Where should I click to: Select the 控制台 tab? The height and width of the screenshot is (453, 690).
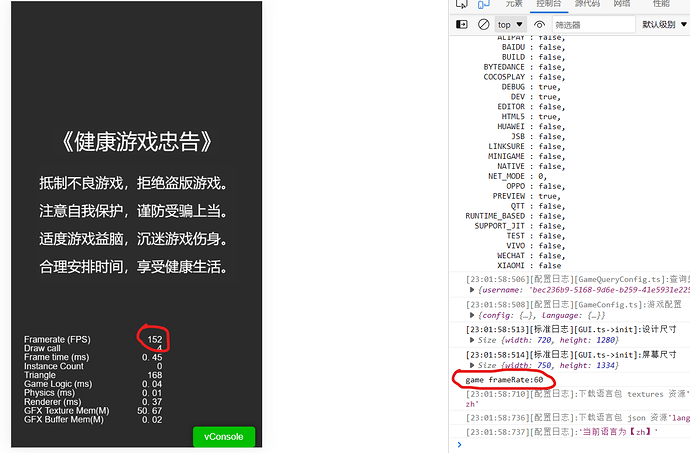(548, 4)
